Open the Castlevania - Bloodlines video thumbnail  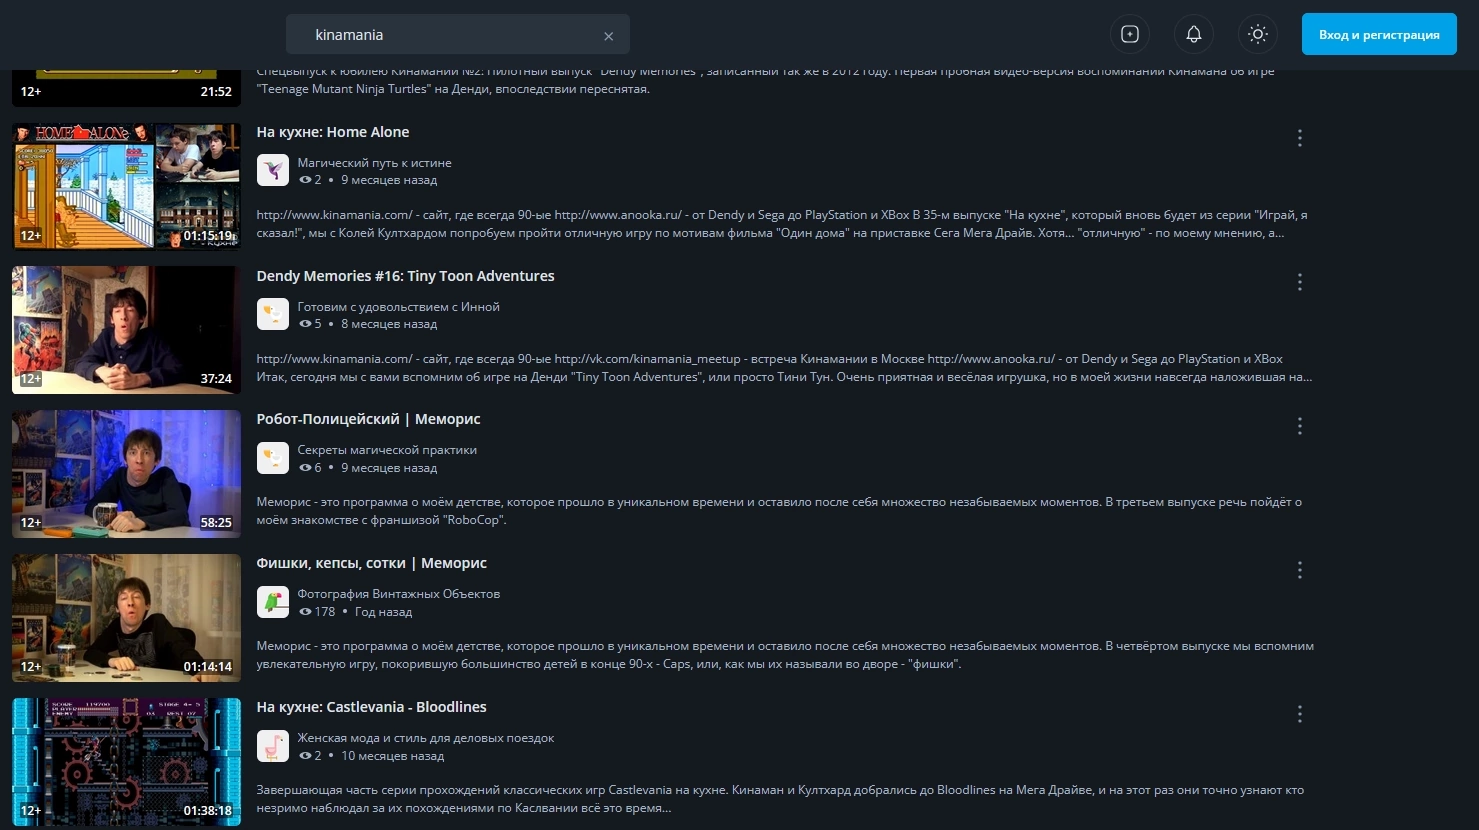tap(126, 762)
